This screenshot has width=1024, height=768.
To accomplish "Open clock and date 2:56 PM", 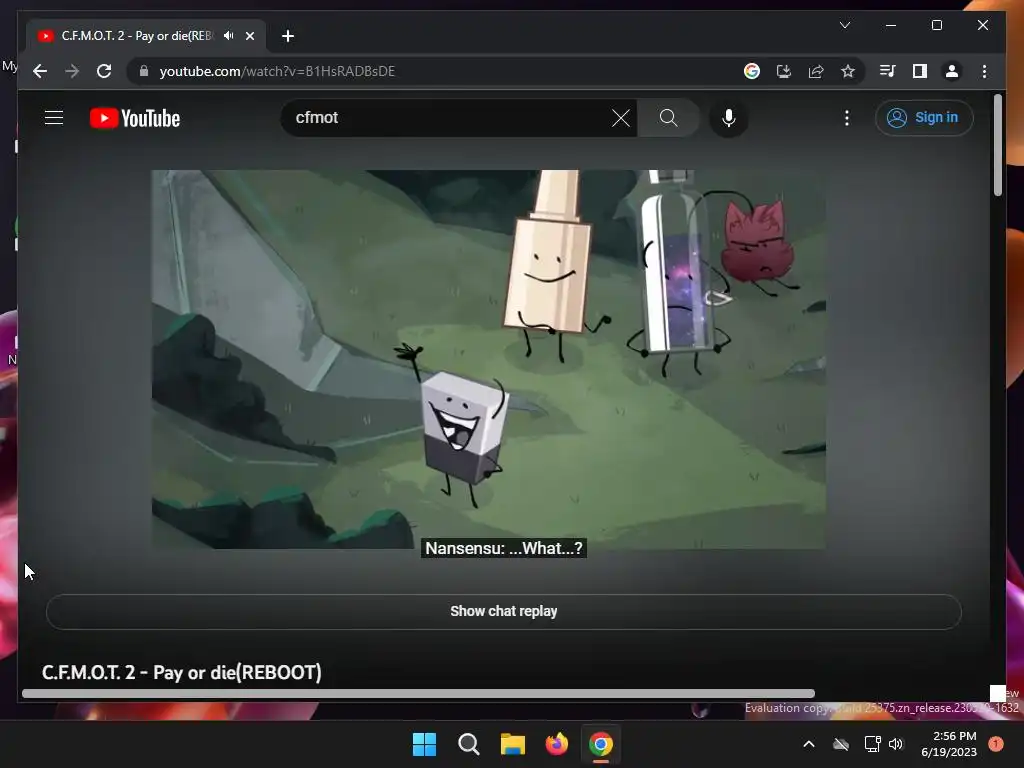I will (949, 744).
